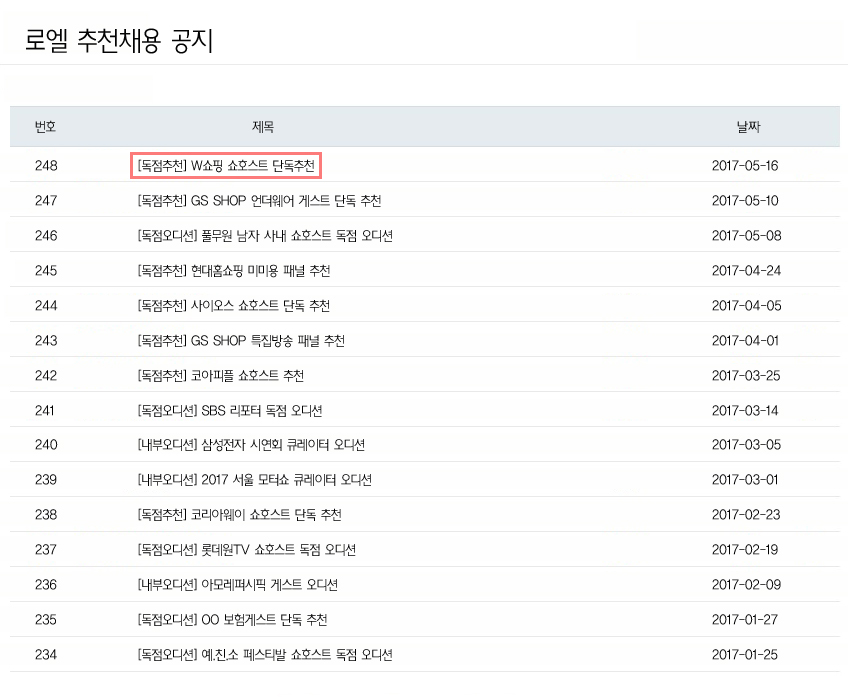Click the 번호 column header

pos(45,127)
